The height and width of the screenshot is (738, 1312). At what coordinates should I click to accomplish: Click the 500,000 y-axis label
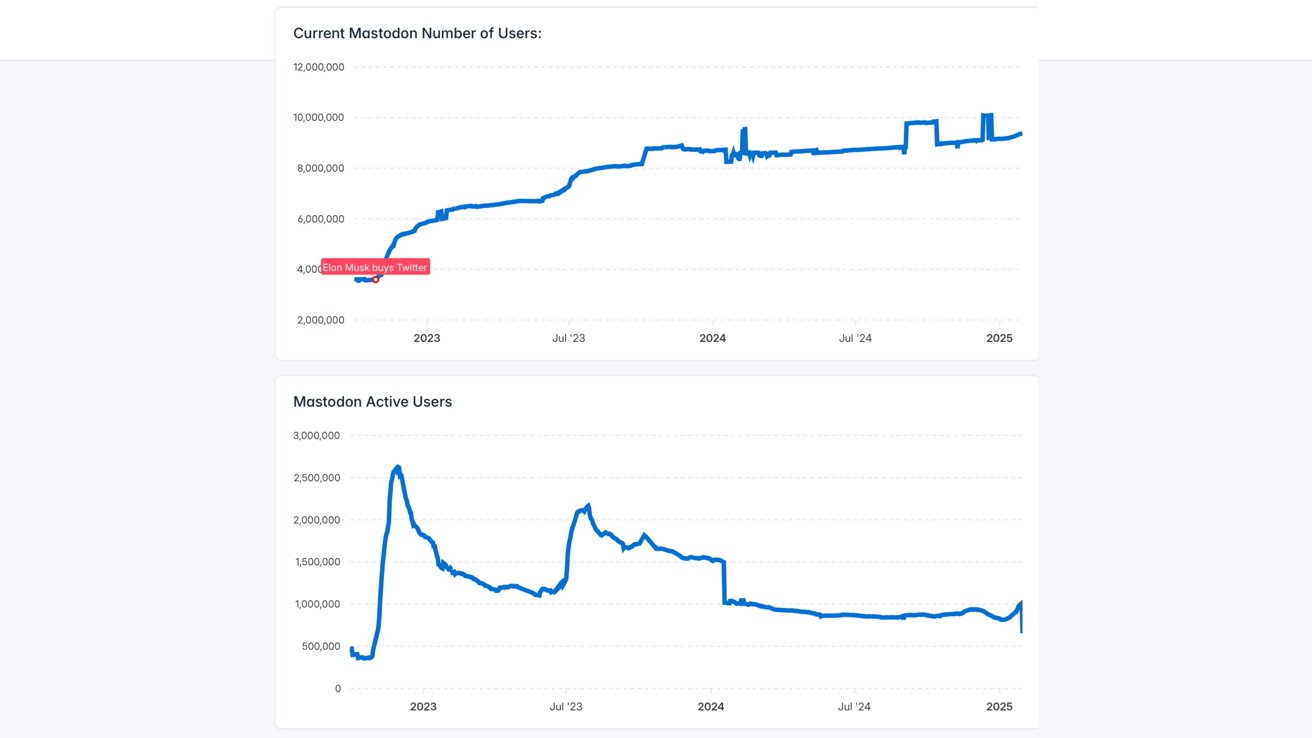pyautogui.click(x=320, y=646)
